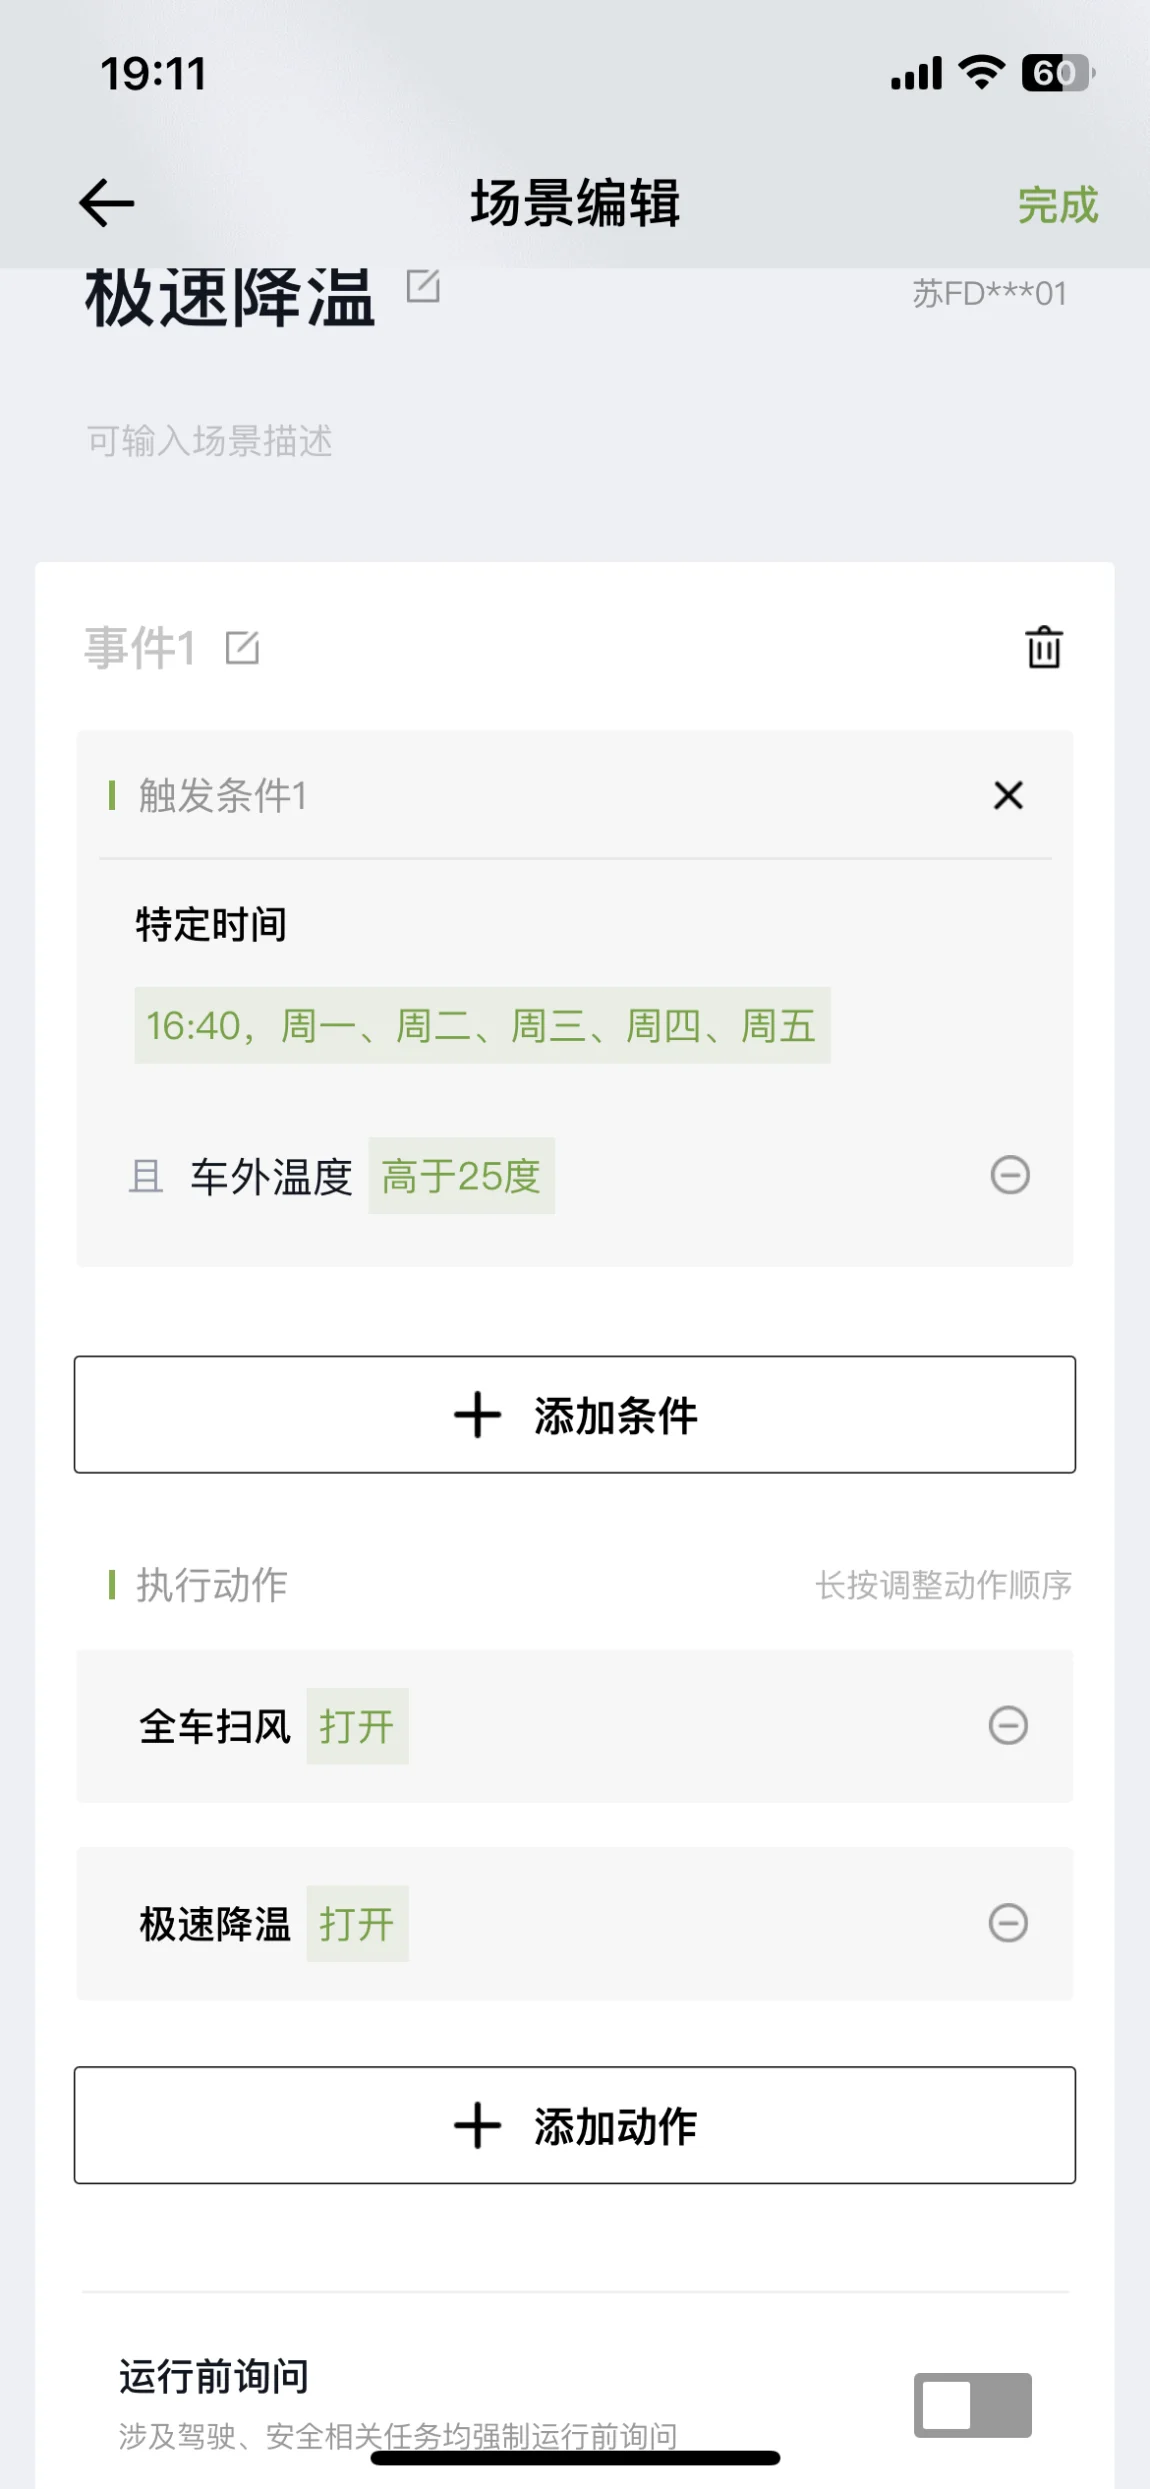Viewport: 1150px width, 2489px height.
Task: Tap 完成 to finish editing
Action: click(1057, 205)
